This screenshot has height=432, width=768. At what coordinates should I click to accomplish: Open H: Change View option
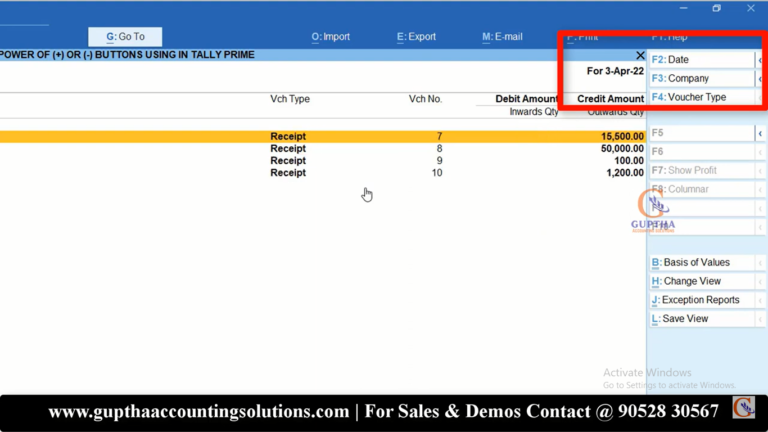(702, 281)
